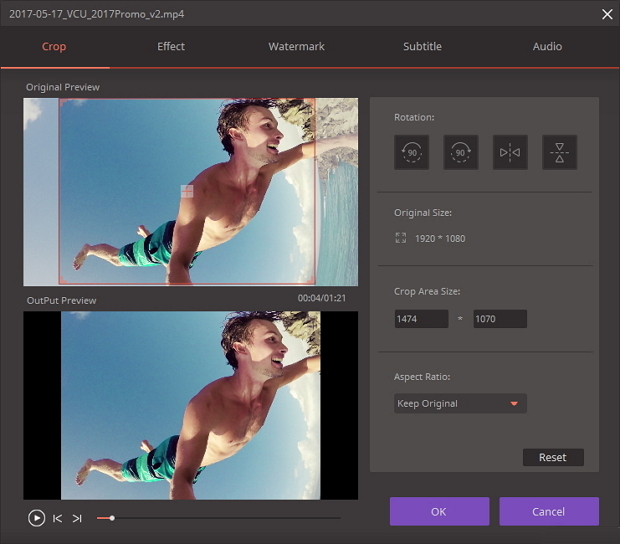Click the Reset button
Image resolution: width=620 pixels, height=544 pixels.
(x=553, y=457)
